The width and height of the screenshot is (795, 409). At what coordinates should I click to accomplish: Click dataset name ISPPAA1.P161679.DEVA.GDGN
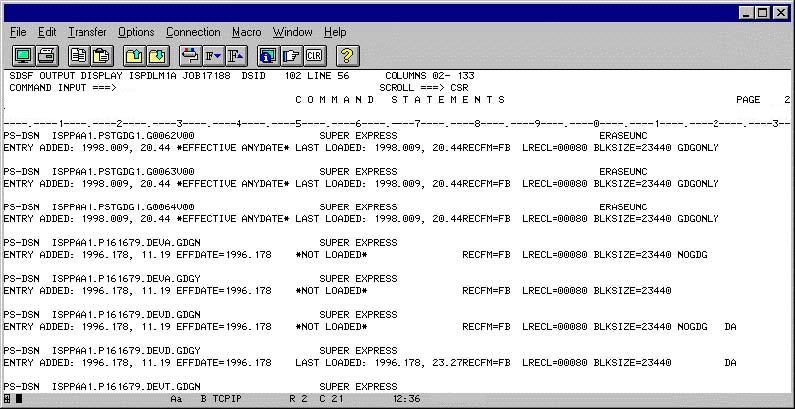point(126,243)
